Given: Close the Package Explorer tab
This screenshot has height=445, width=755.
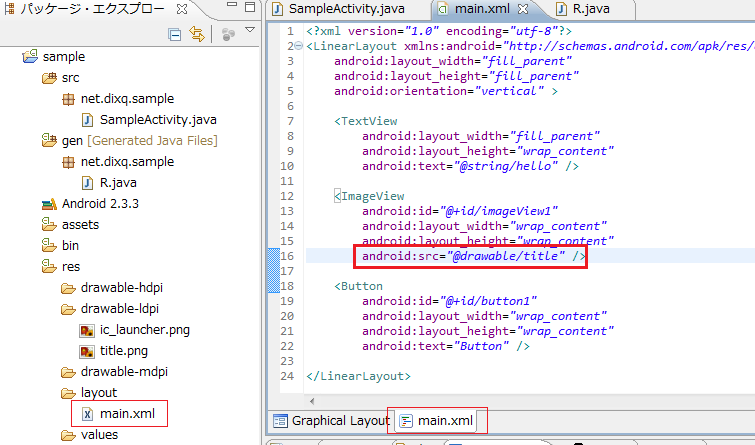Looking at the screenshot, I should click(182, 9).
